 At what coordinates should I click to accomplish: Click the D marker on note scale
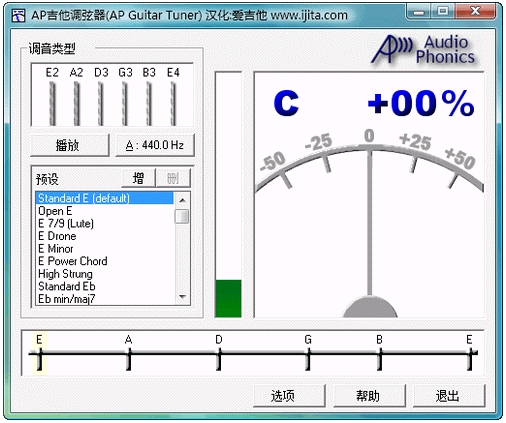[219, 353]
